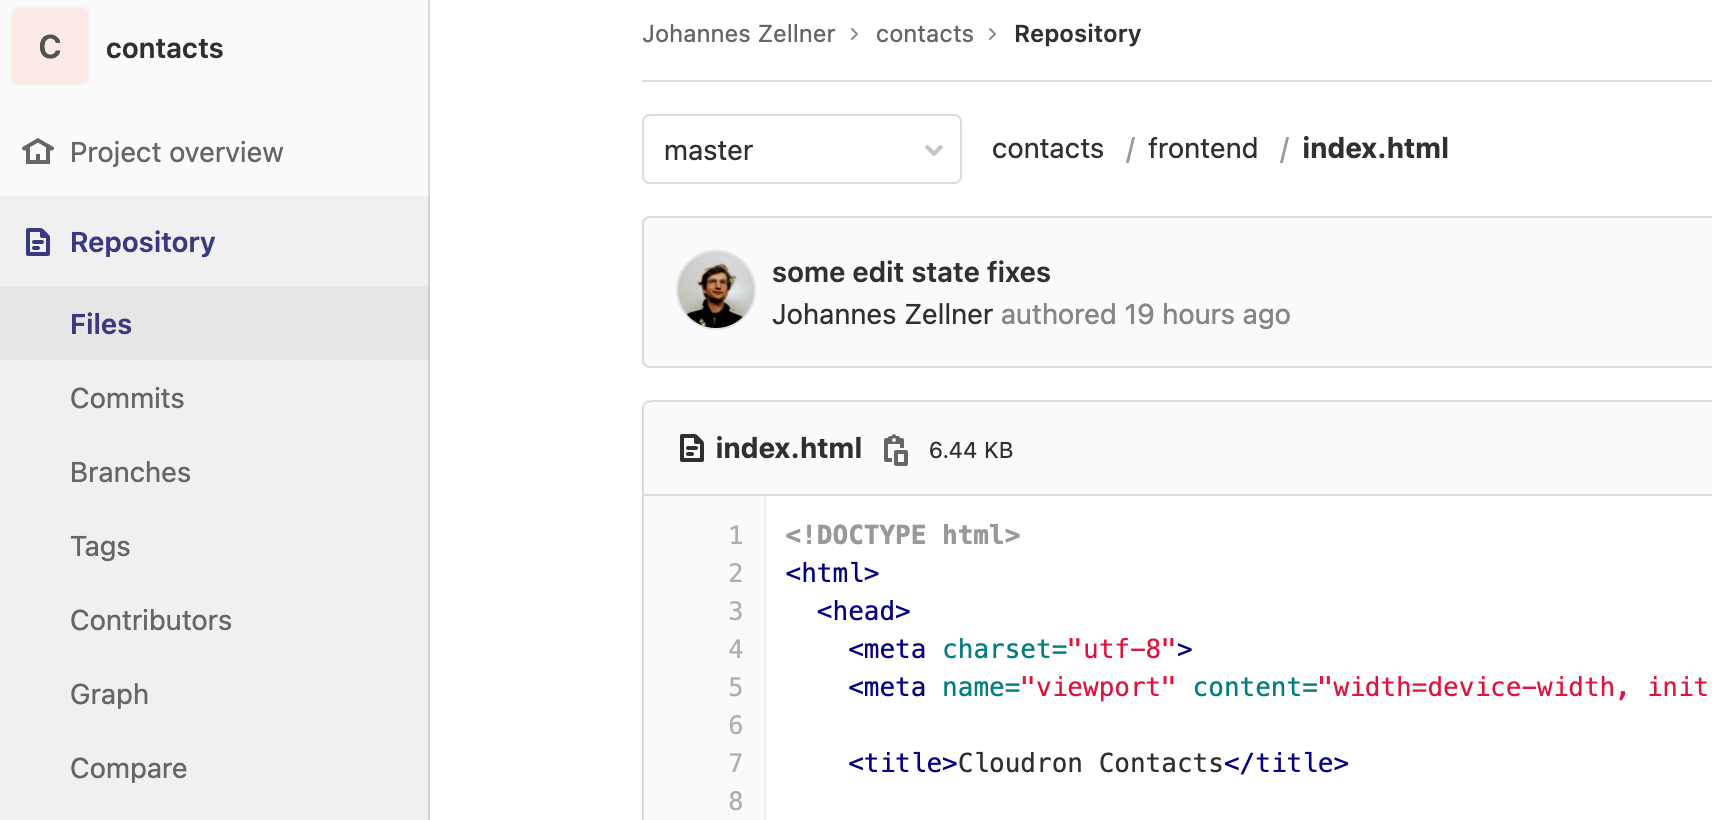Screen dimensions: 1712x820
Task: Copy file path using clipboard icon
Action: coord(896,450)
